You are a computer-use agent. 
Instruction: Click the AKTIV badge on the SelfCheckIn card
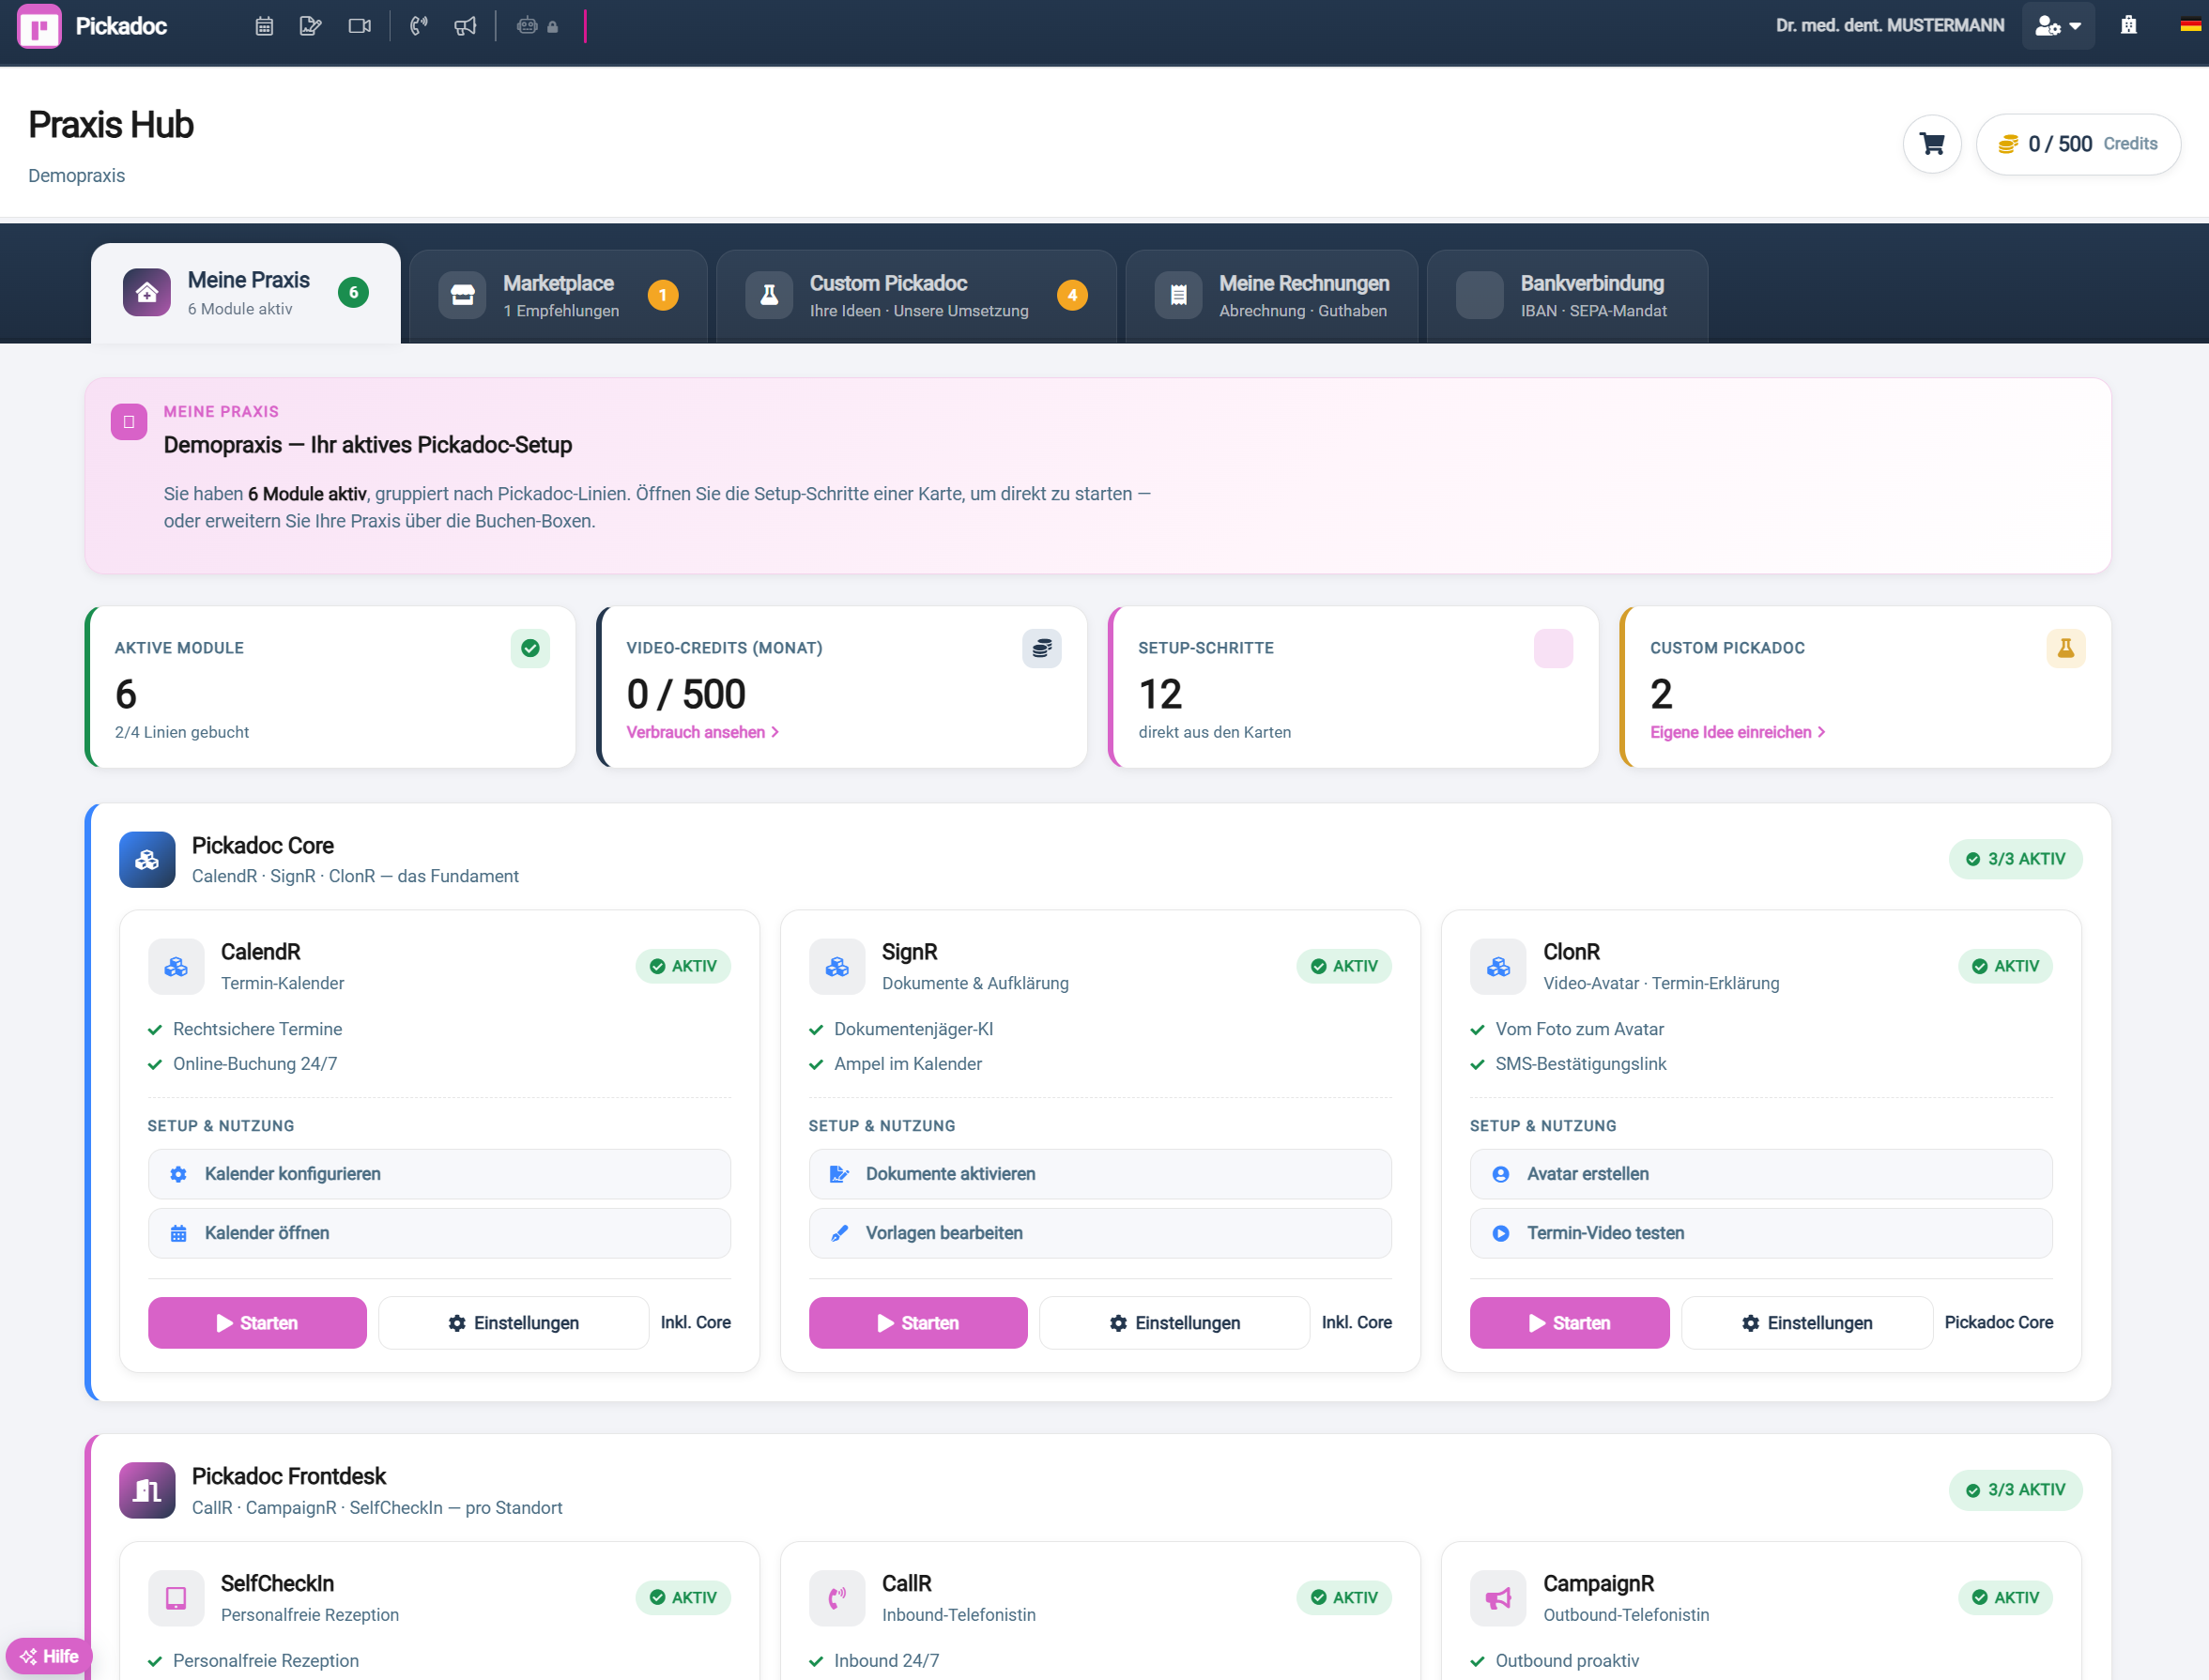click(684, 1597)
